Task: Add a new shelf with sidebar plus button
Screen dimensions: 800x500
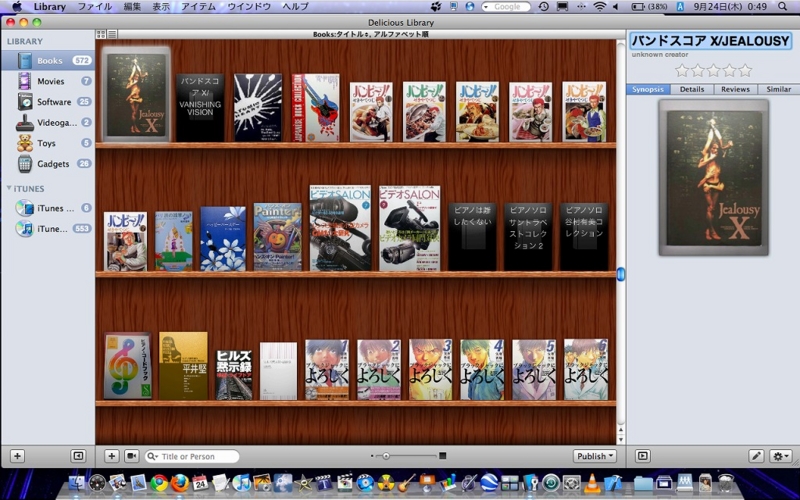Action: tap(17, 456)
